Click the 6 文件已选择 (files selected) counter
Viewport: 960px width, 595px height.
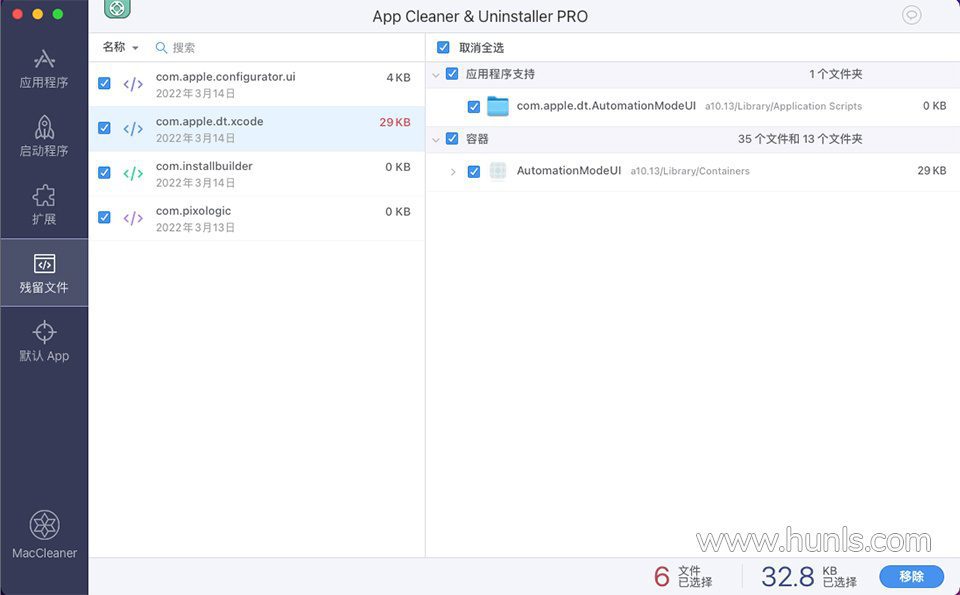683,577
